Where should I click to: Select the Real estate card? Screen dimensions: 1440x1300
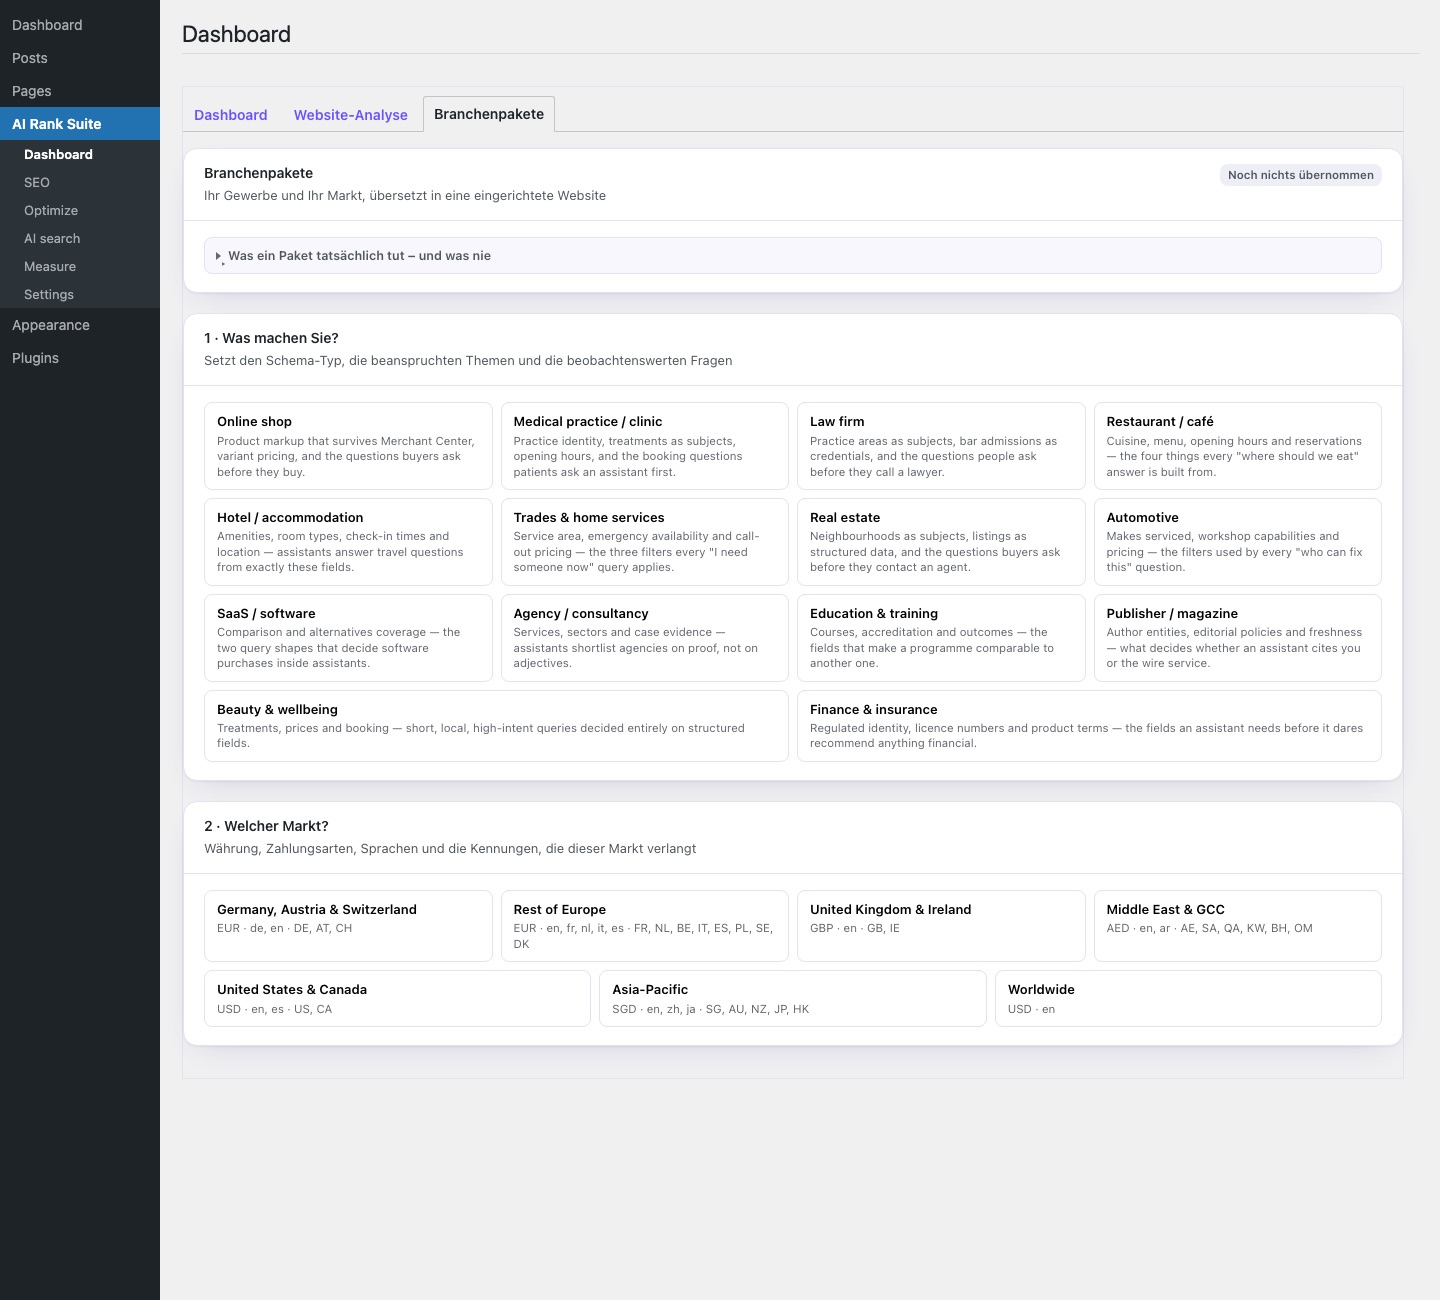pos(941,542)
